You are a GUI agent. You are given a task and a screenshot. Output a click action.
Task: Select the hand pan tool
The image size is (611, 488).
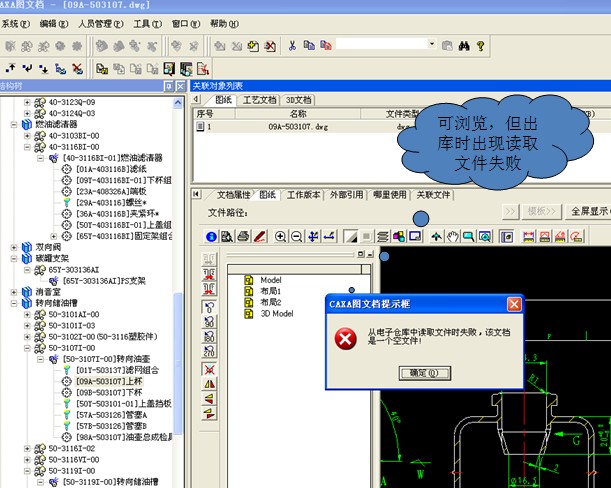click(x=452, y=237)
